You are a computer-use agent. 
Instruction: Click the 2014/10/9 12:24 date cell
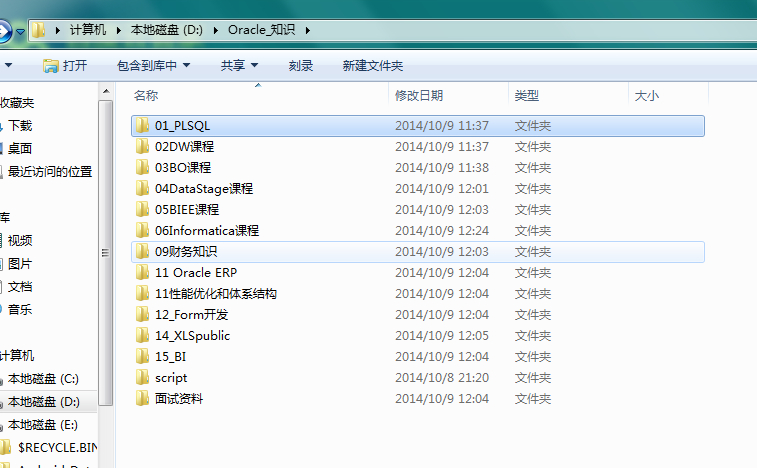coord(442,230)
